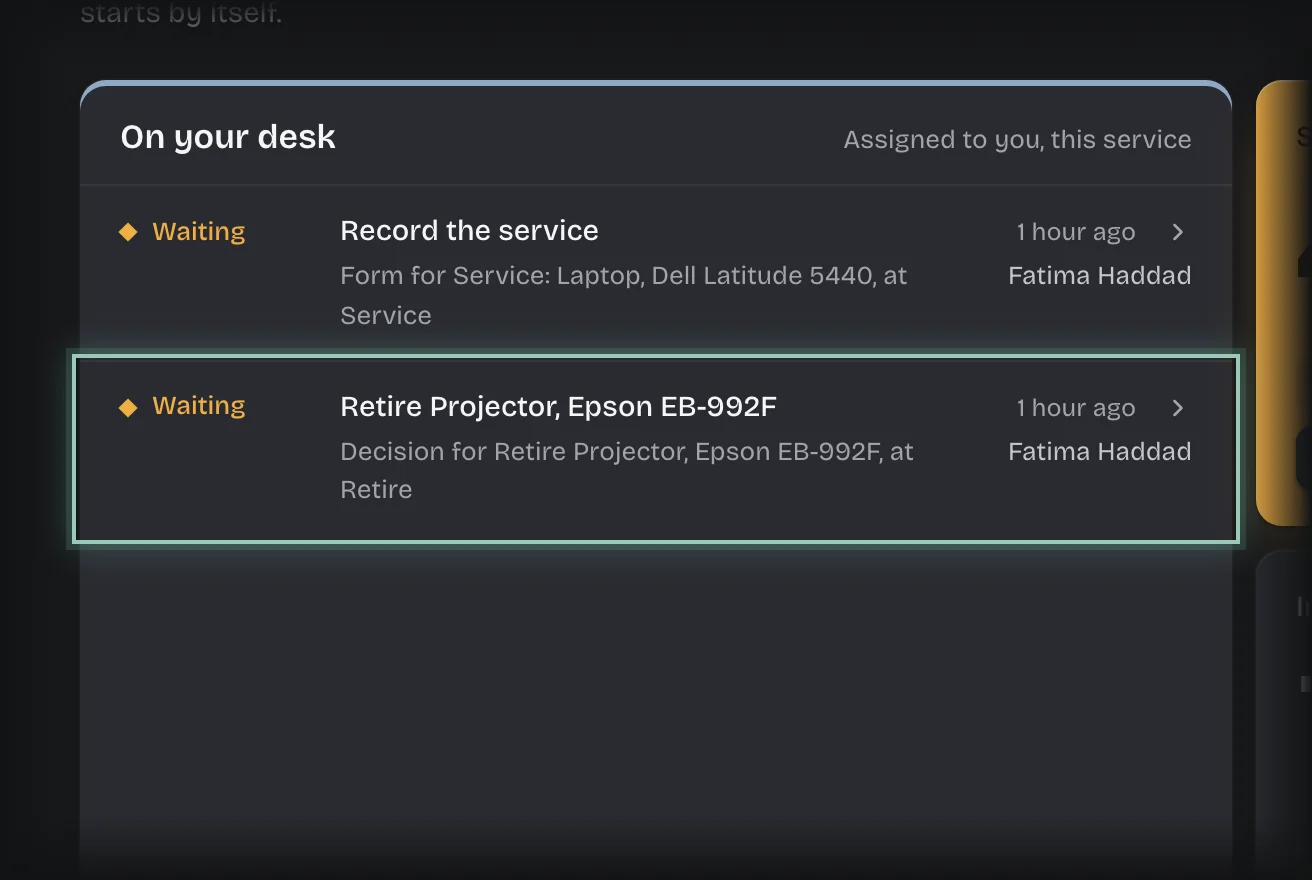Click the "Waiting" status in the Record the service row
This screenshot has height=880, width=1312.
pos(198,232)
